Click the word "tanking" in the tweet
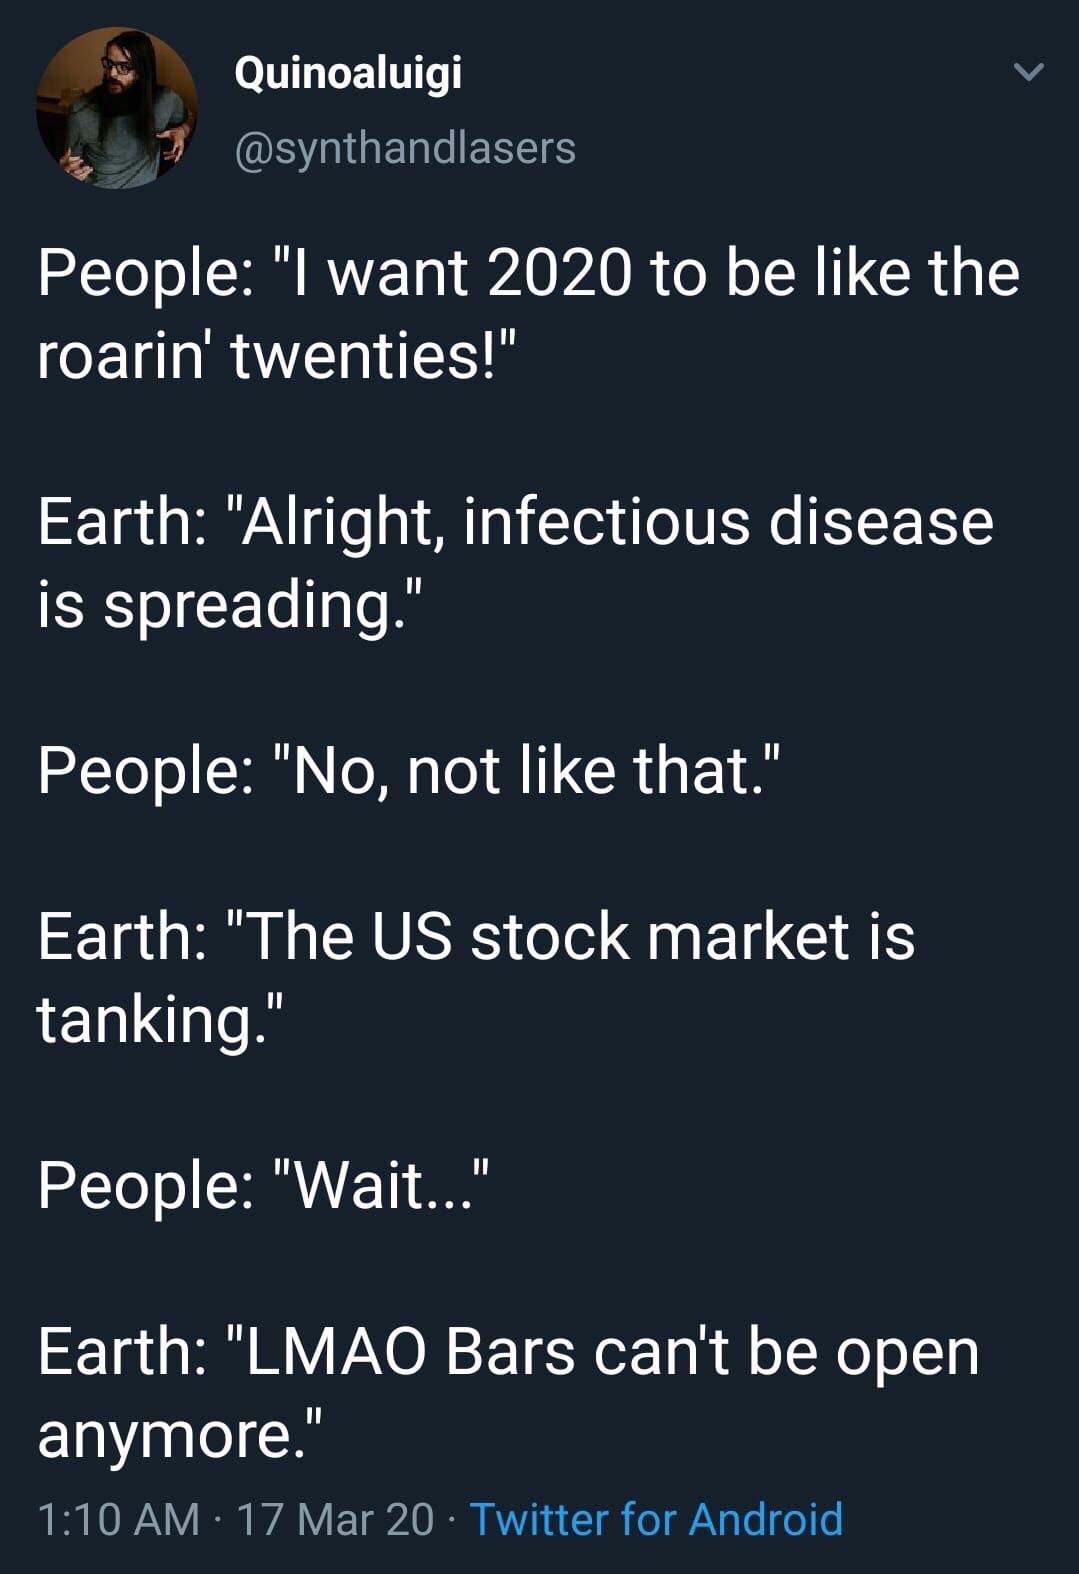Screen dimensions: 1079x1574 click(x=143, y=1020)
